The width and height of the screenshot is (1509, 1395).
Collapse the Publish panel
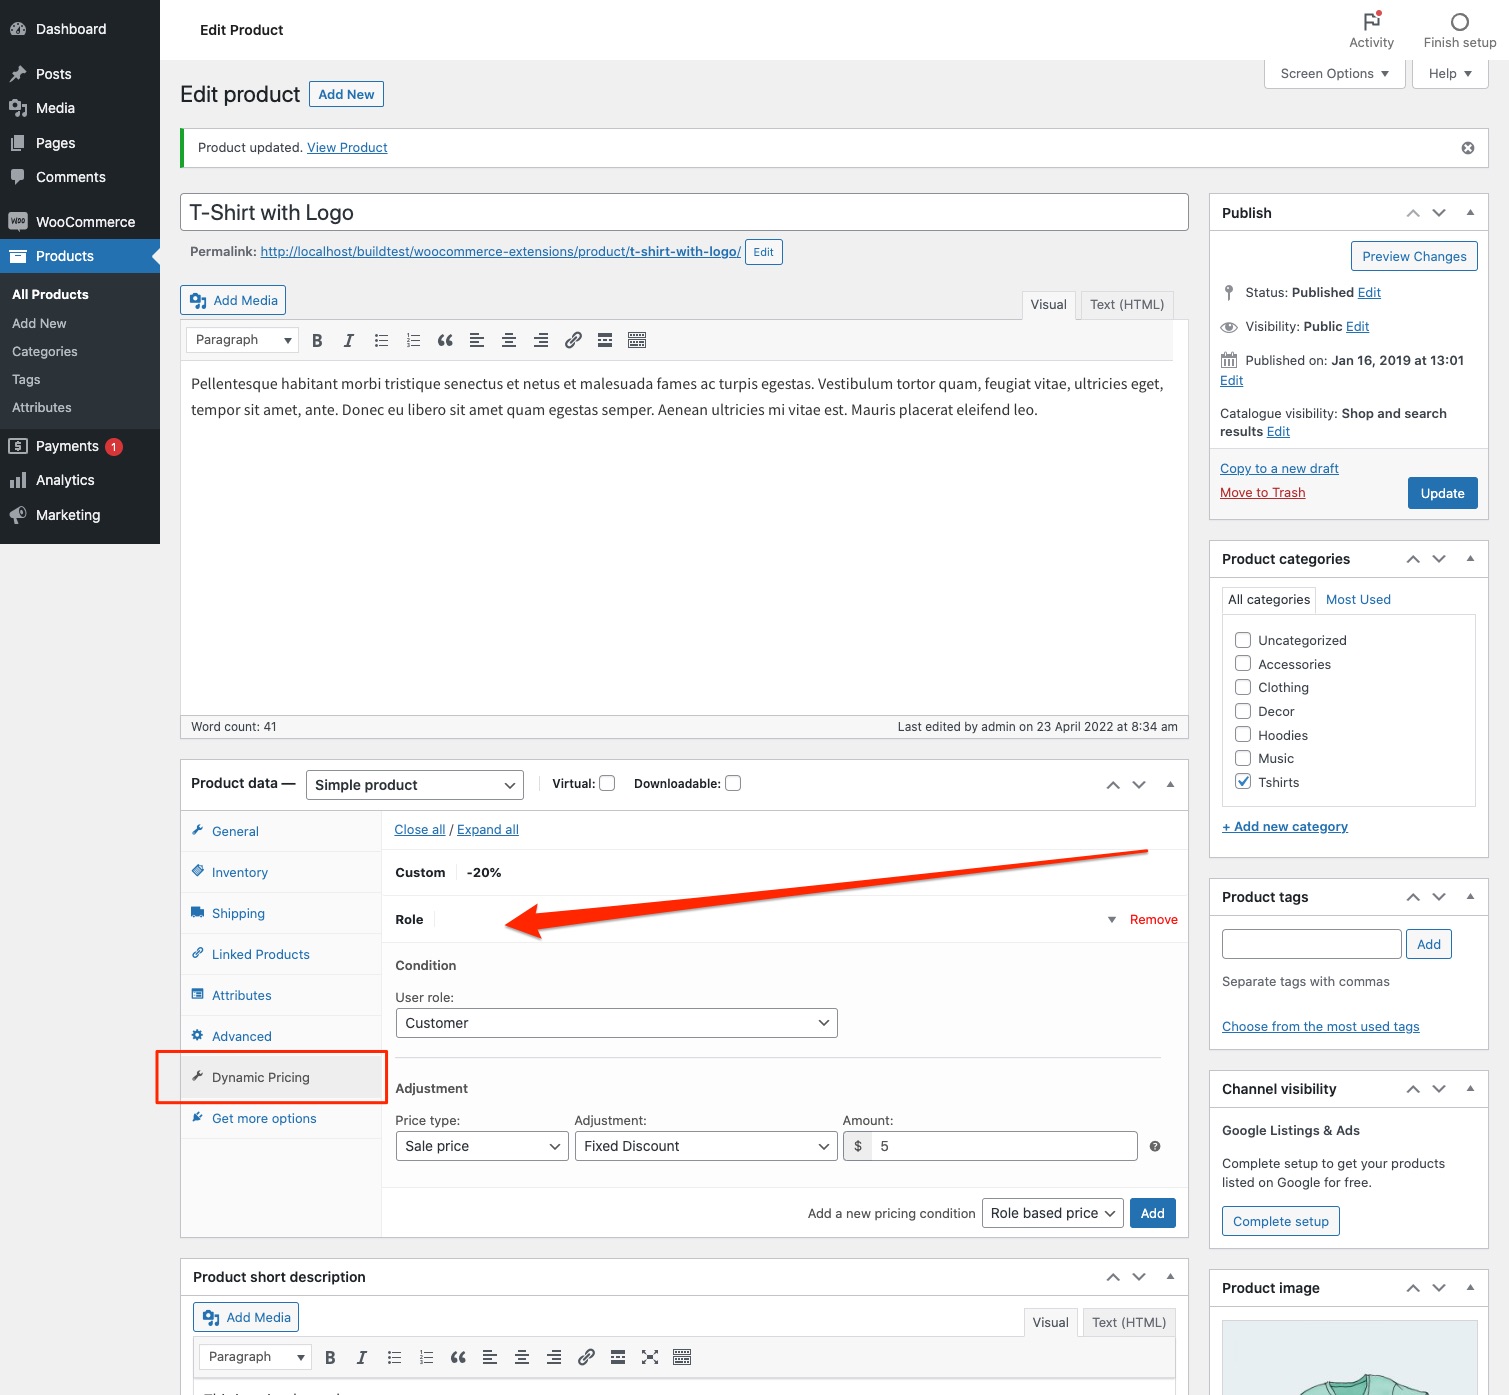pos(1470,212)
